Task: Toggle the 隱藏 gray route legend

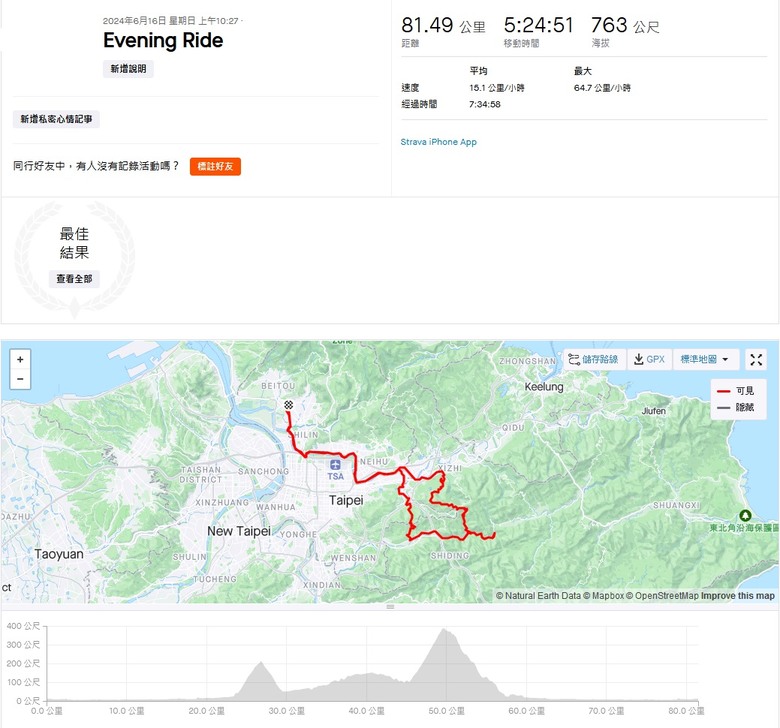Action: pyautogui.click(x=737, y=408)
